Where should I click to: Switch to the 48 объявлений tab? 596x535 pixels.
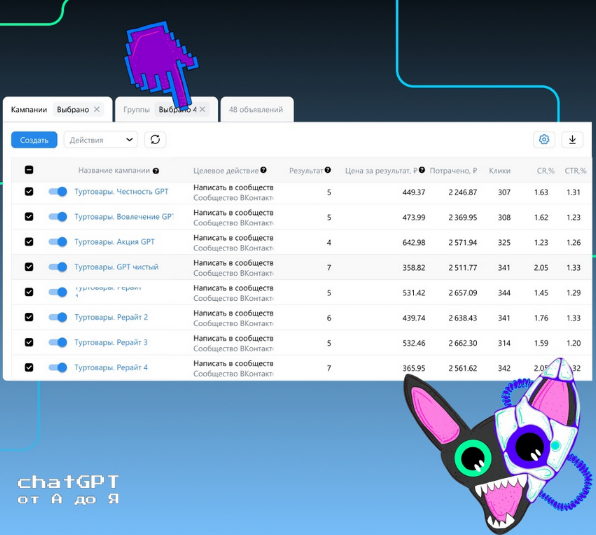point(256,109)
